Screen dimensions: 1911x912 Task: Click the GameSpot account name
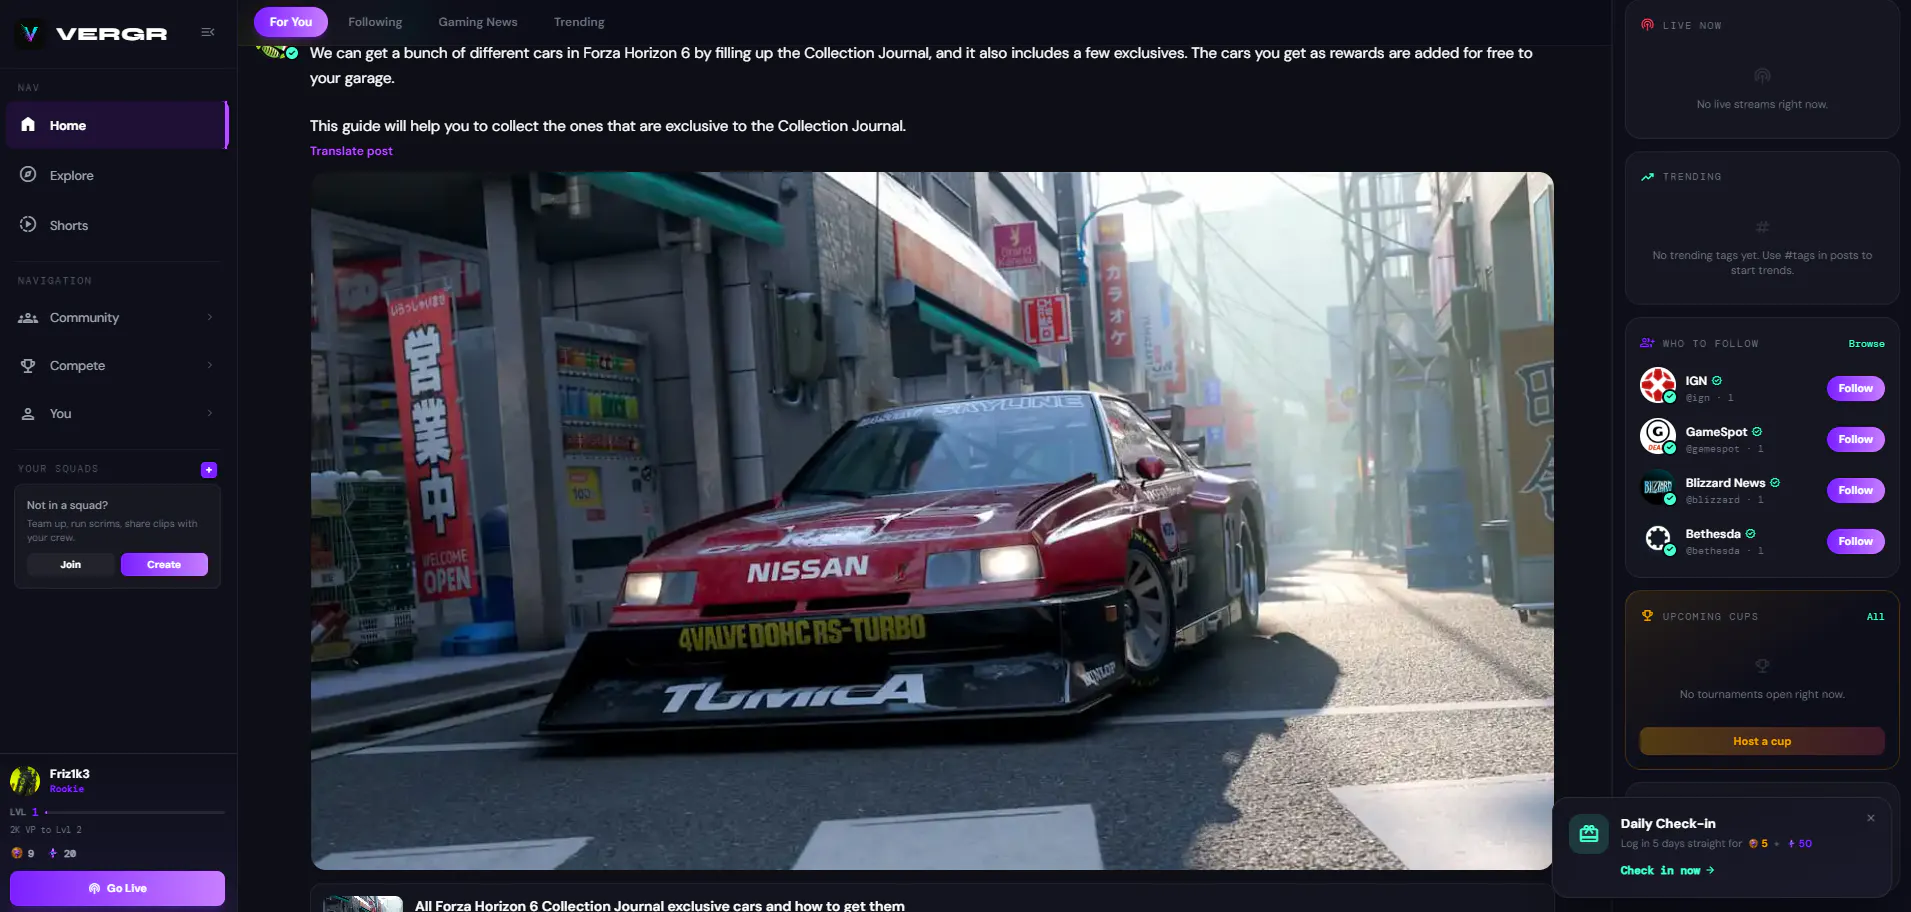coord(1716,432)
